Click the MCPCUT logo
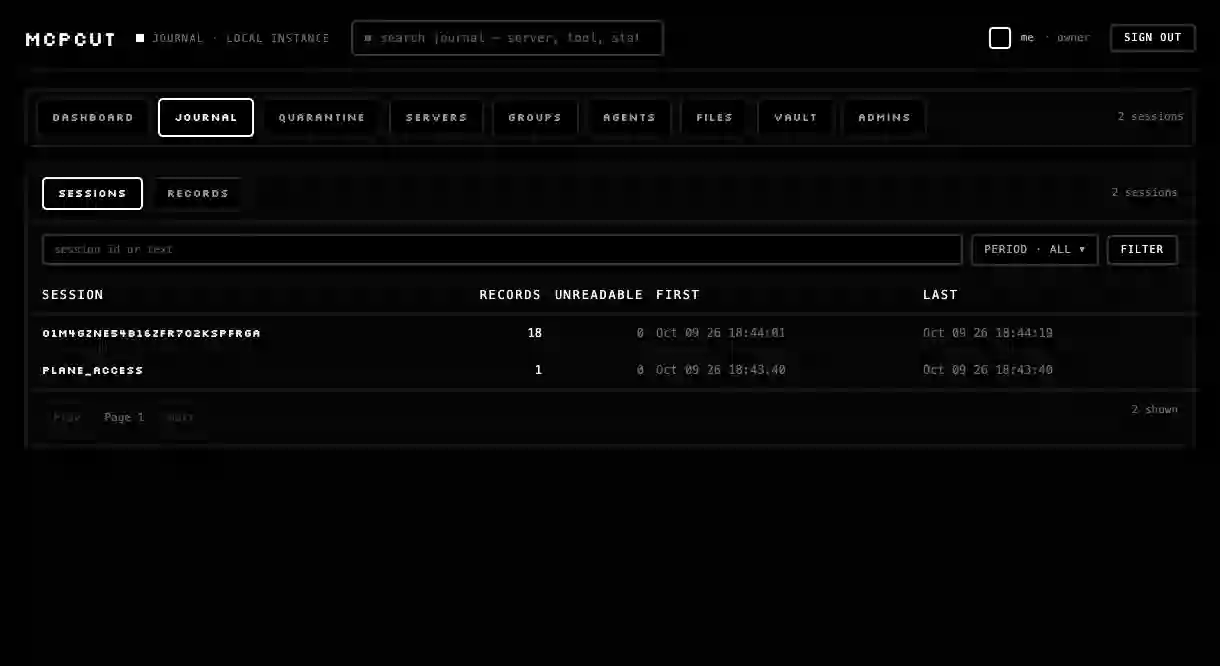The image size is (1220, 666). coord(71,39)
